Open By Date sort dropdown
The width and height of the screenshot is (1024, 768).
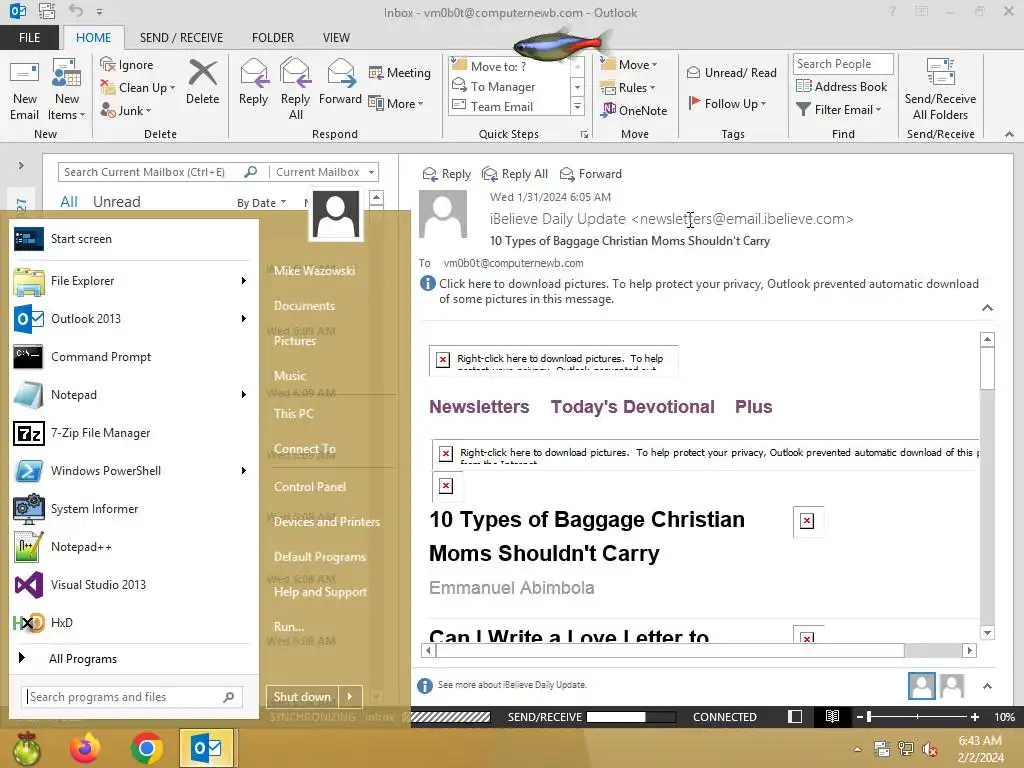[261, 202]
